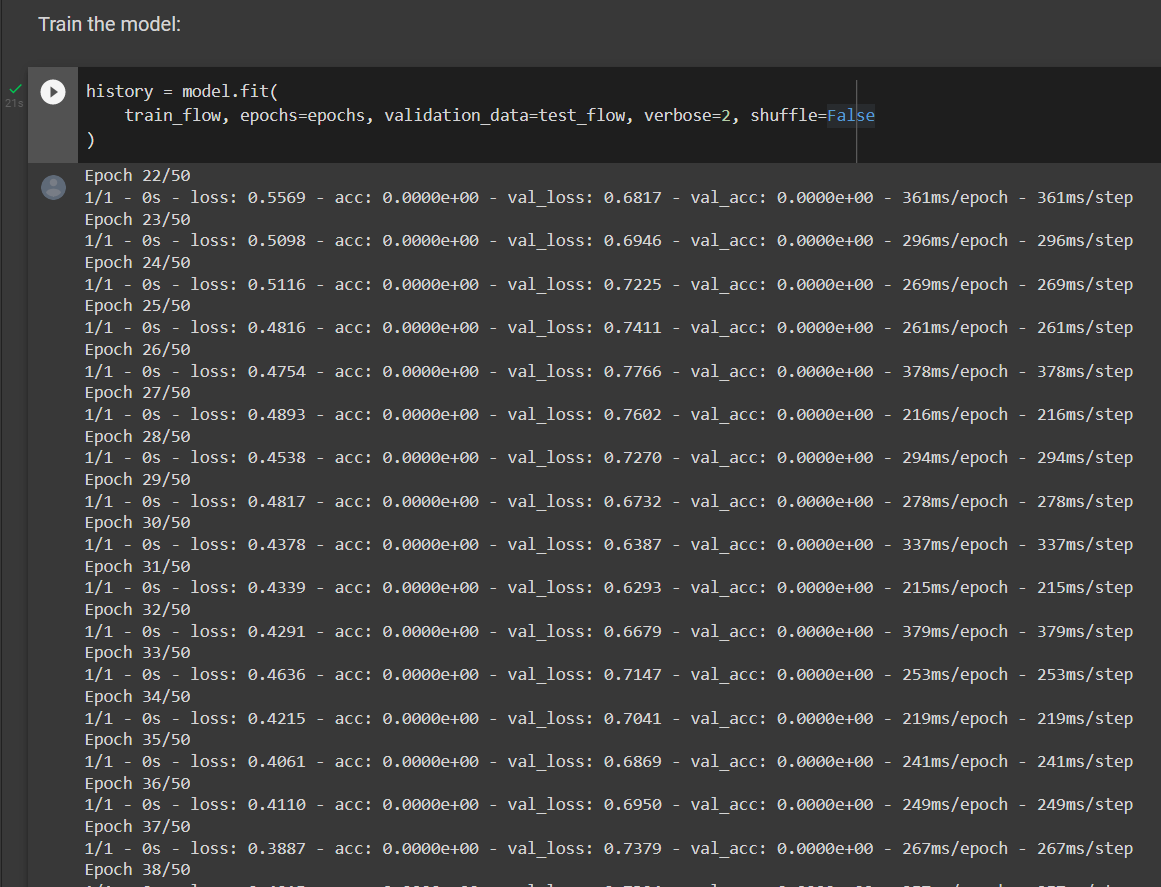Click the user avatar beside the output

[x=52, y=187]
